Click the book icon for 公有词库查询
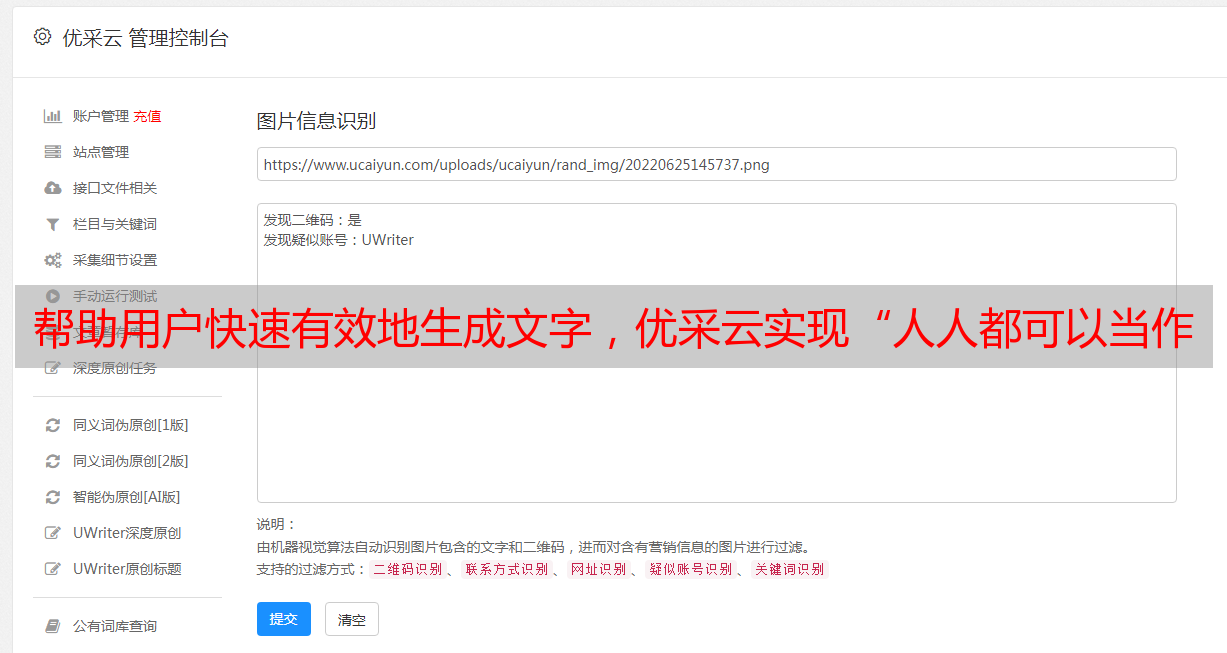This screenshot has width=1227, height=653. point(53,626)
